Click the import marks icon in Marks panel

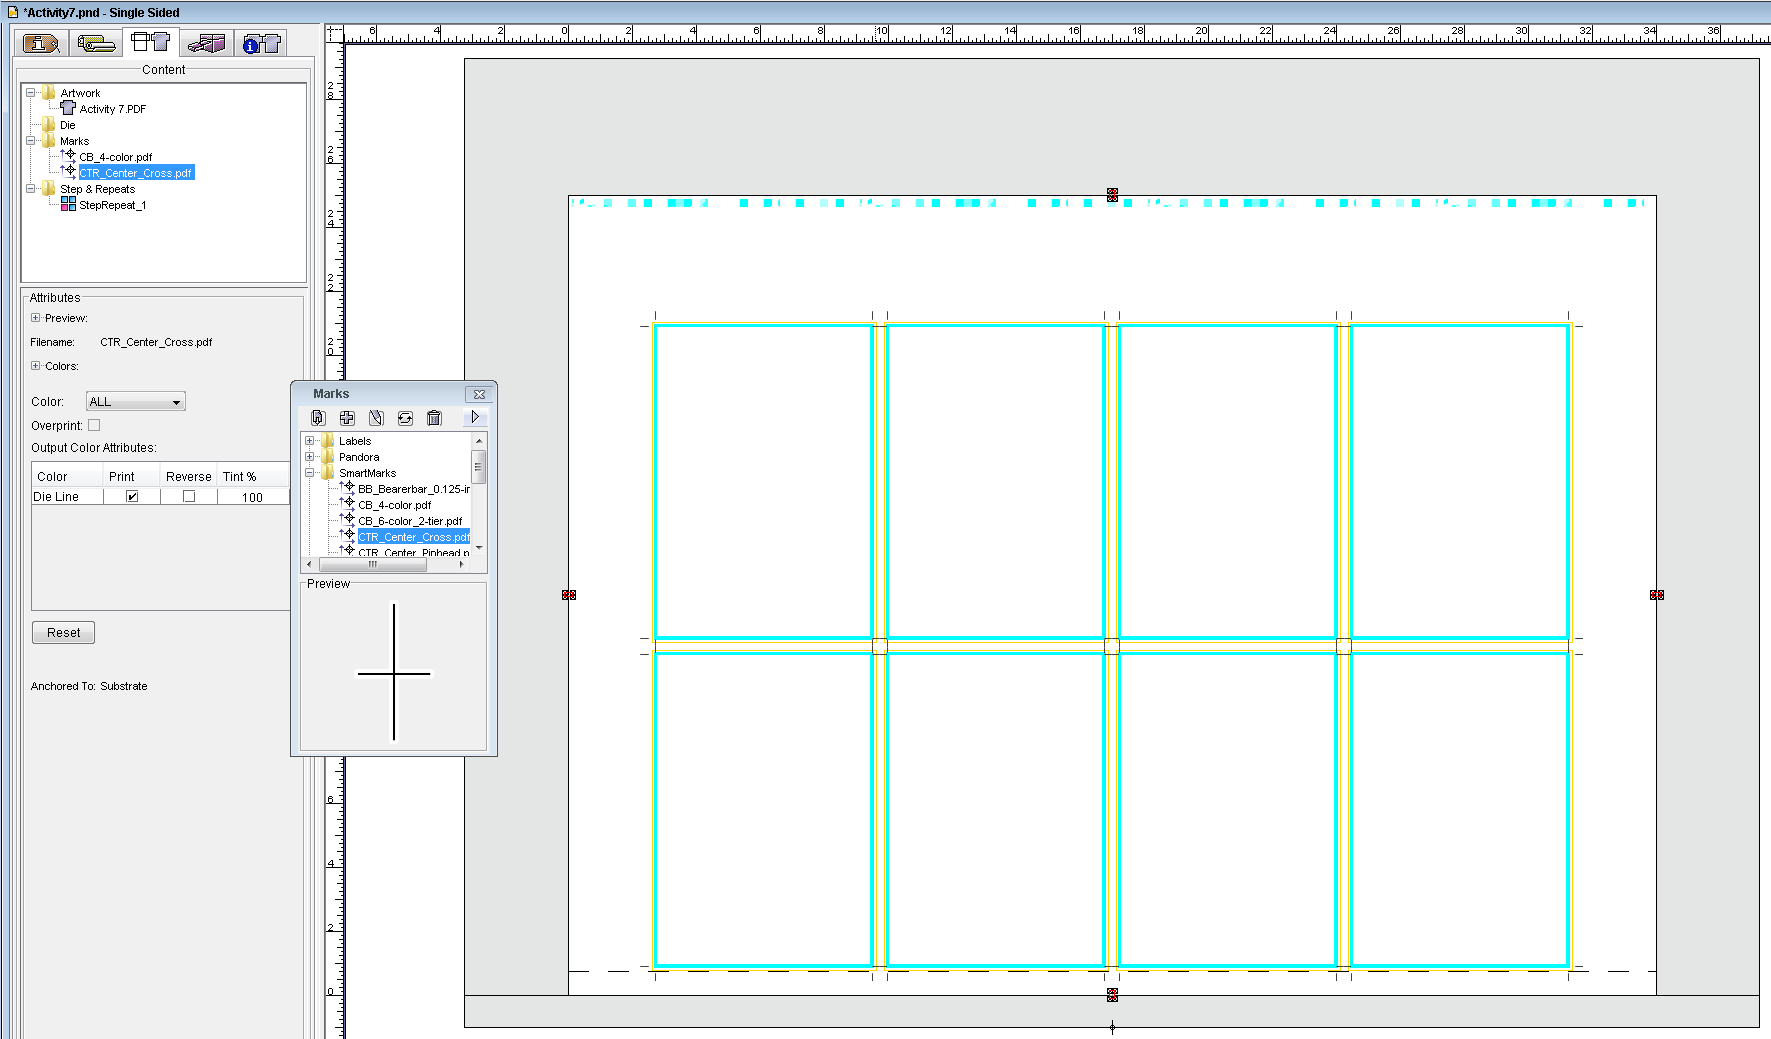tap(318, 418)
